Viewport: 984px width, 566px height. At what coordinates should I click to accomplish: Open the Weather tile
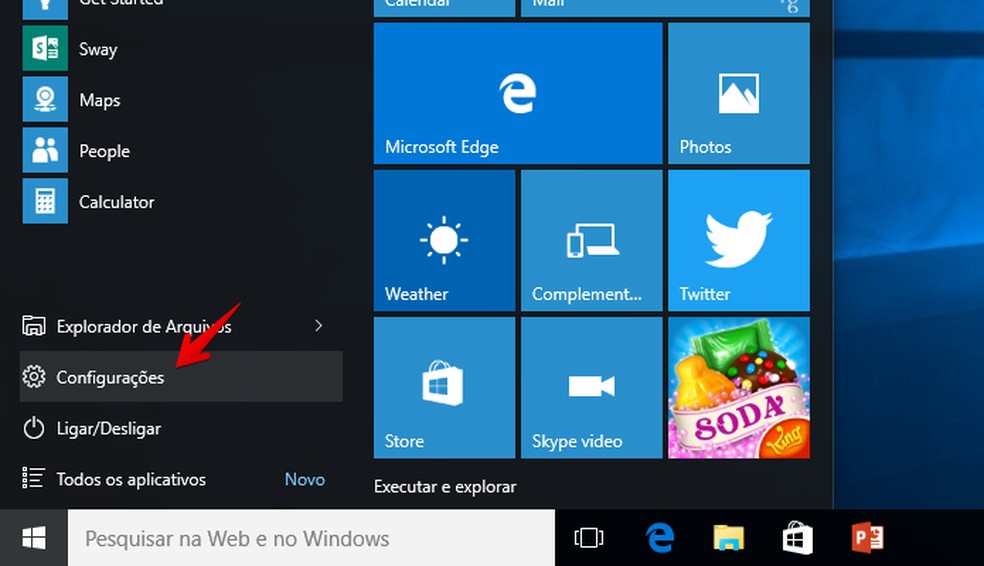click(444, 240)
